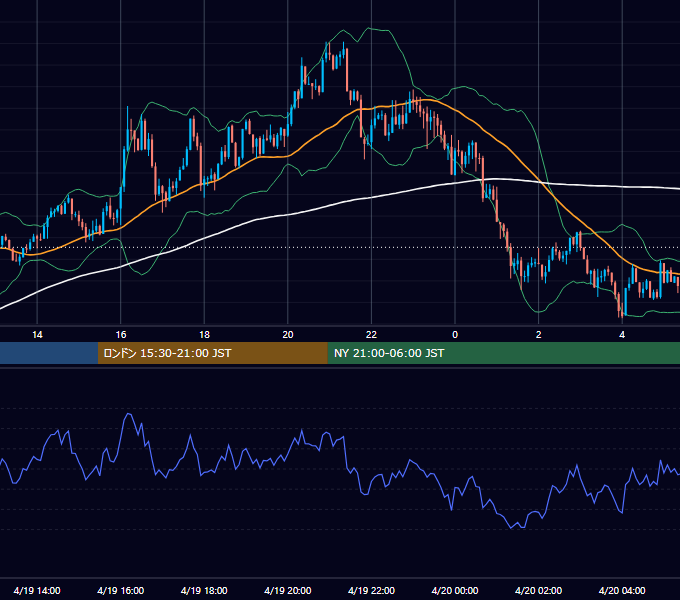Click the 16 hour axis label
Image resolution: width=680 pixels, height=600 pixels.
click(x=121, y=335)
